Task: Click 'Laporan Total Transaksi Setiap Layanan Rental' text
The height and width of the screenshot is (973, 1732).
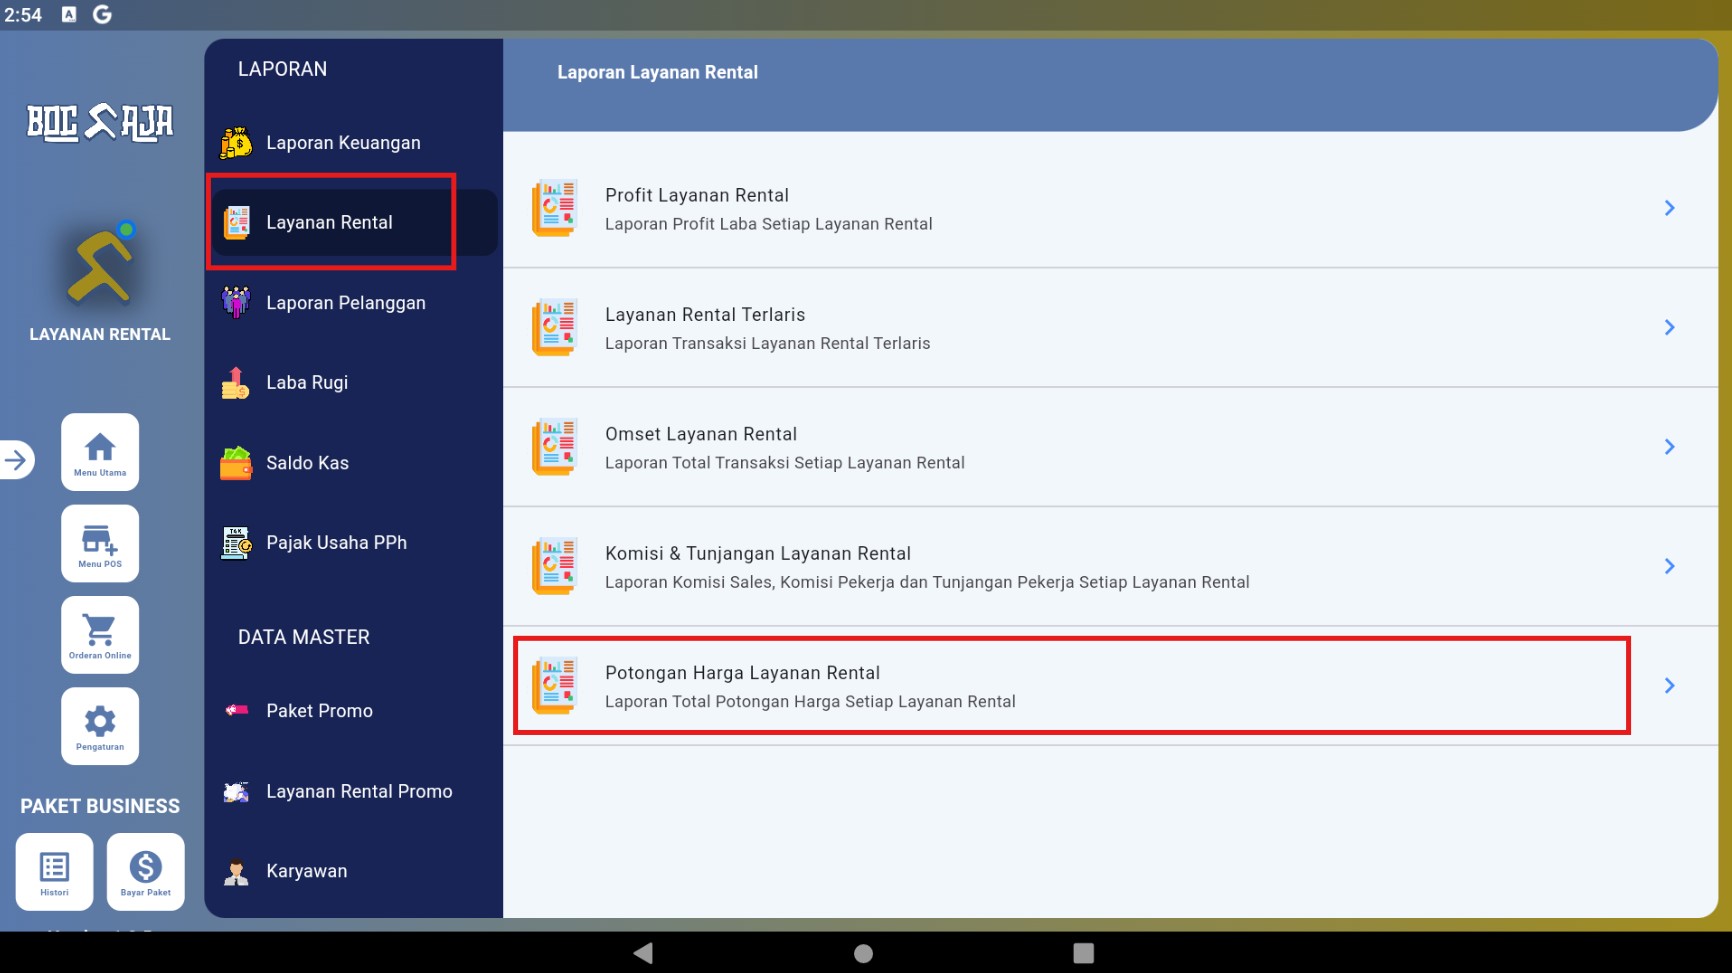Action: pos(785,463)
